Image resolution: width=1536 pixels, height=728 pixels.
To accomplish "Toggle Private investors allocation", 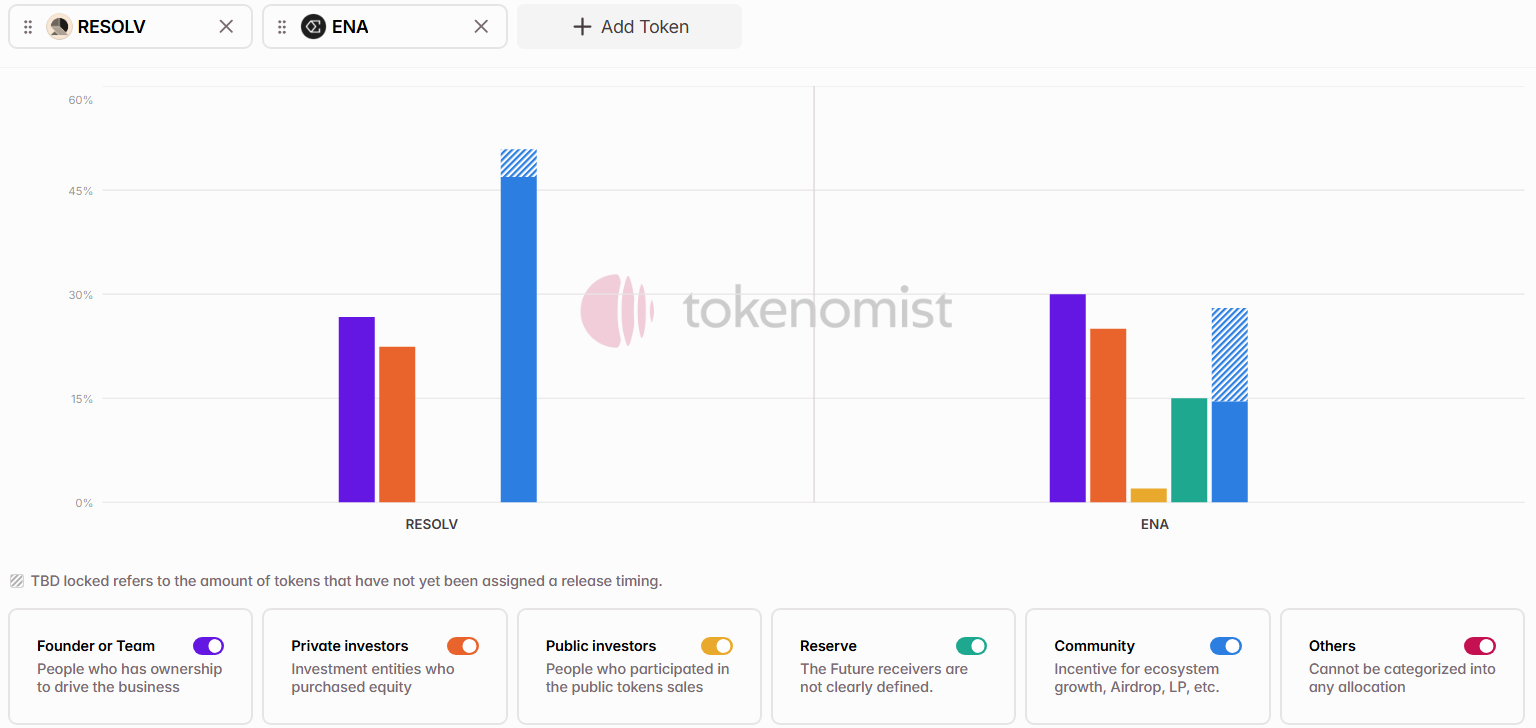I will pos(463,646).
